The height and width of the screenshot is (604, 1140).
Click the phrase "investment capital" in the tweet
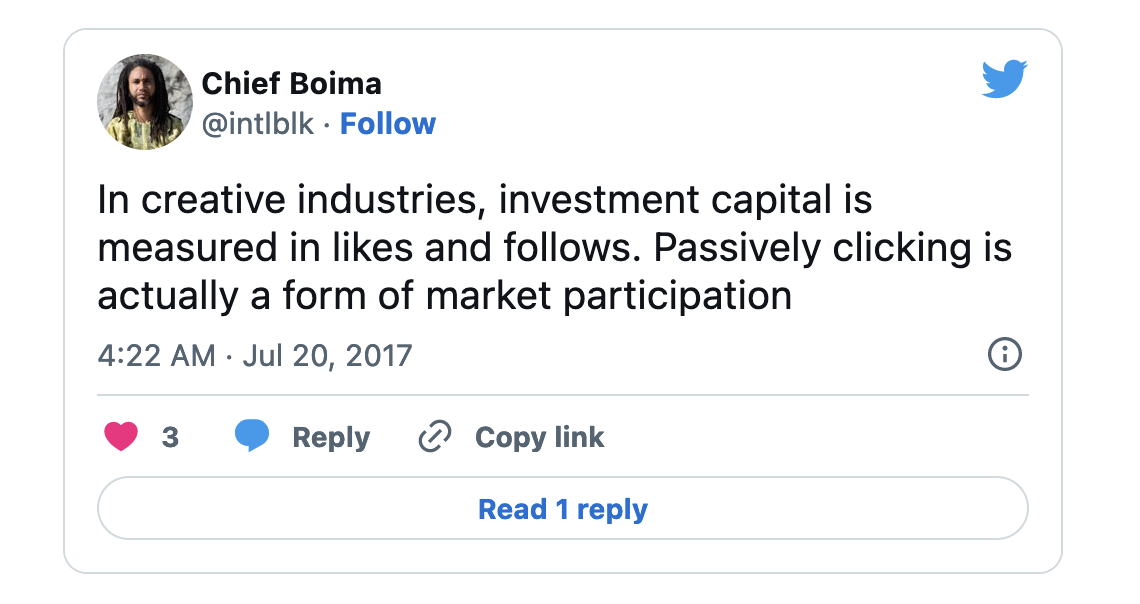coord(662,201)
